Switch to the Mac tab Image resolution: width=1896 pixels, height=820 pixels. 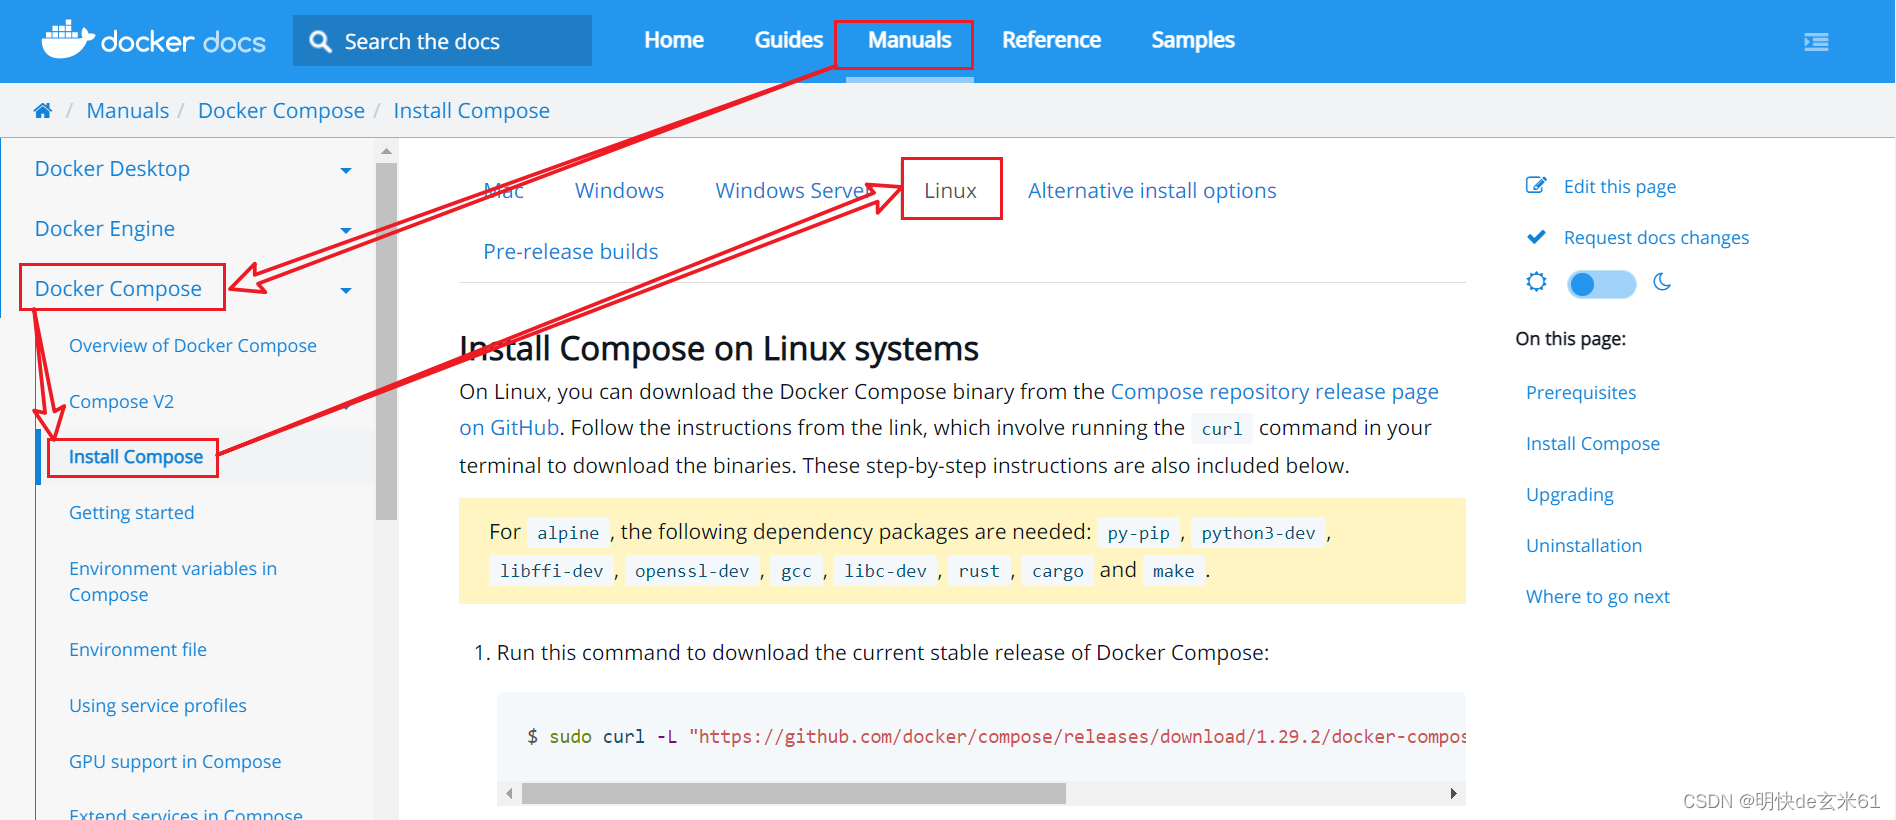pos(504,191)
